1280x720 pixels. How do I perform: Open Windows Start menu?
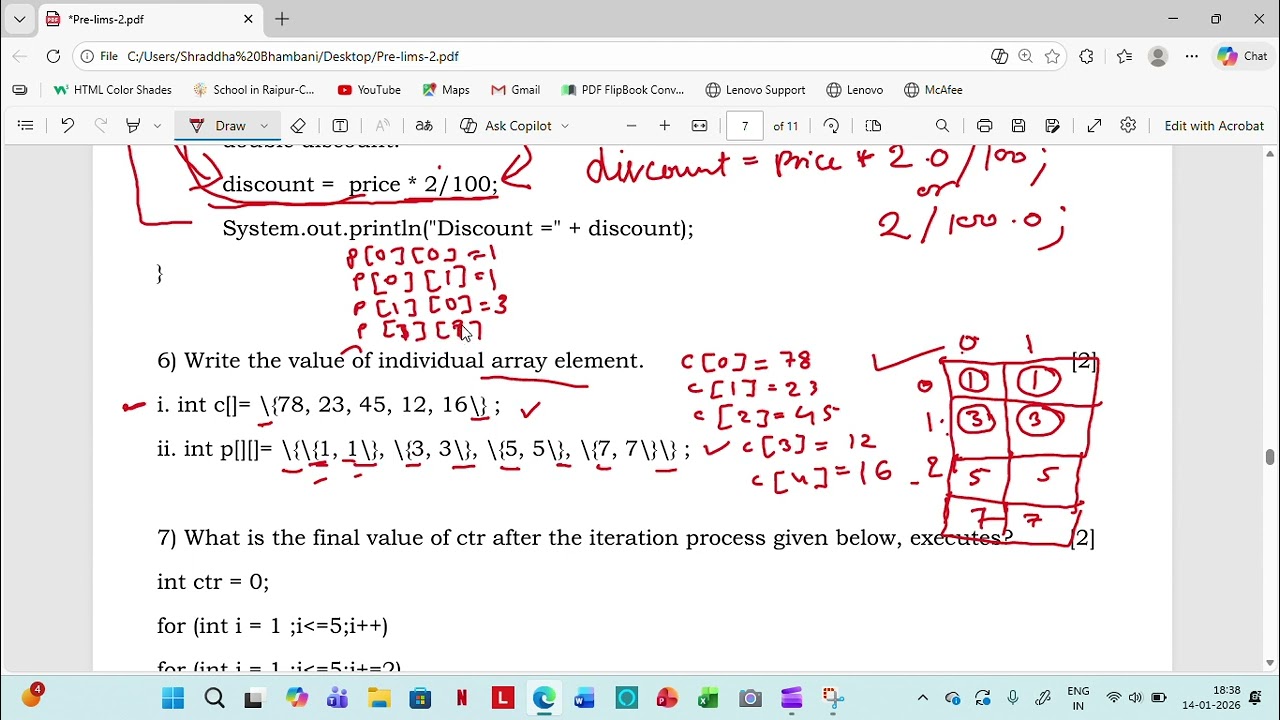point(173,698)
